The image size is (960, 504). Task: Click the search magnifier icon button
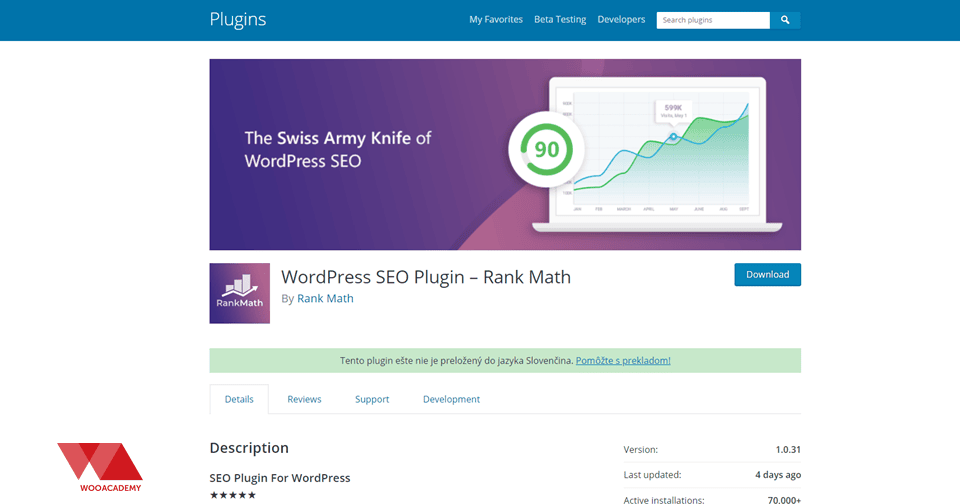(x=785, y=20)
